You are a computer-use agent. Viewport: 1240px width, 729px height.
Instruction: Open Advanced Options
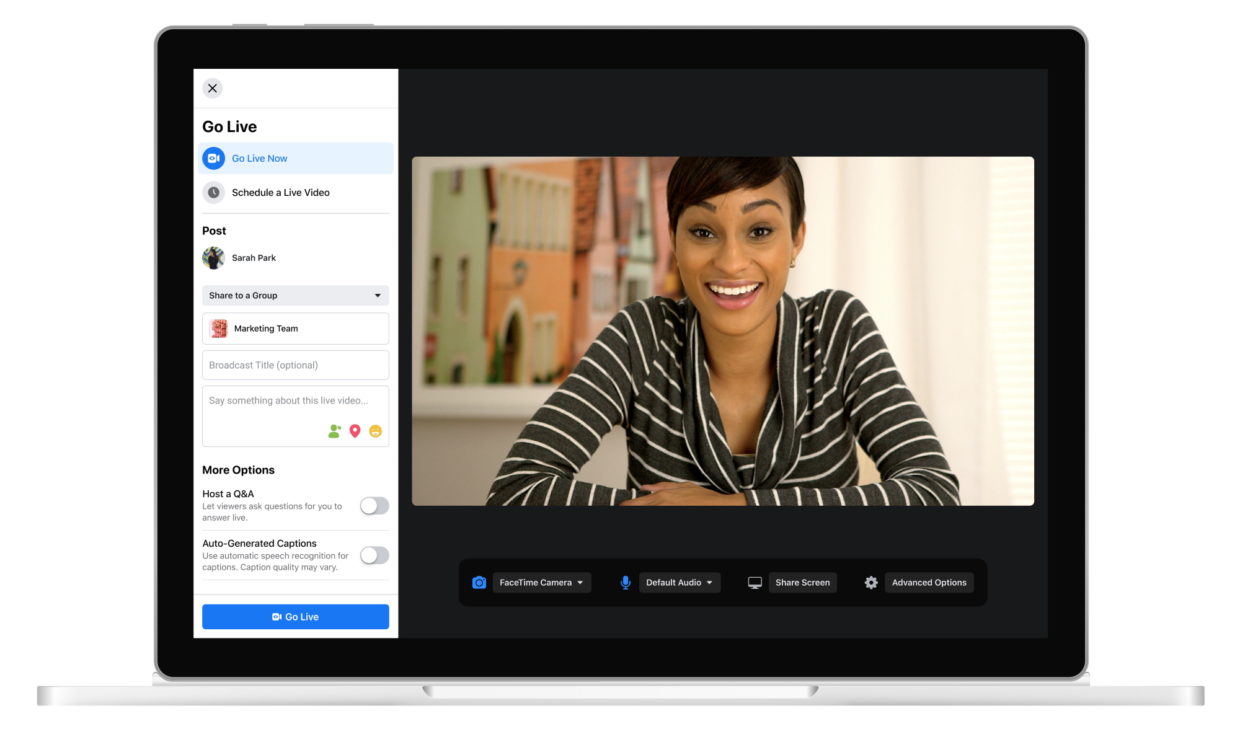pyautogui.click(x=930, y=582)
